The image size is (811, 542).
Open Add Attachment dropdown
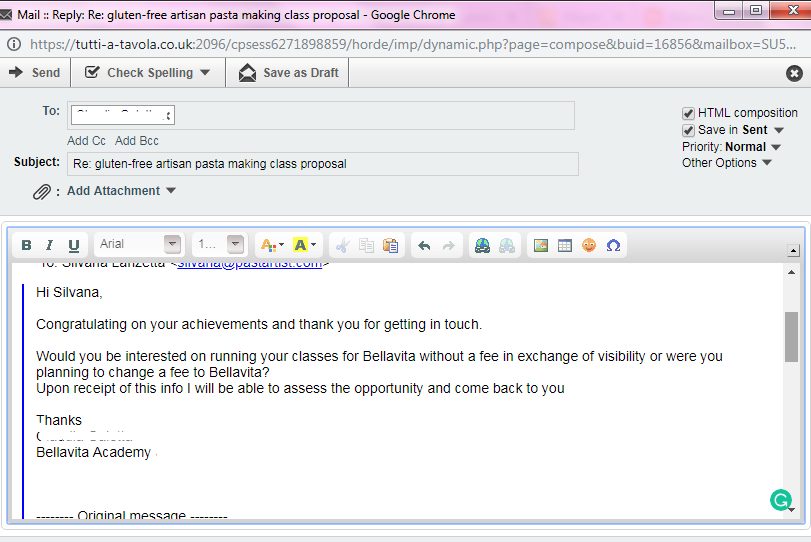[122, 191]
